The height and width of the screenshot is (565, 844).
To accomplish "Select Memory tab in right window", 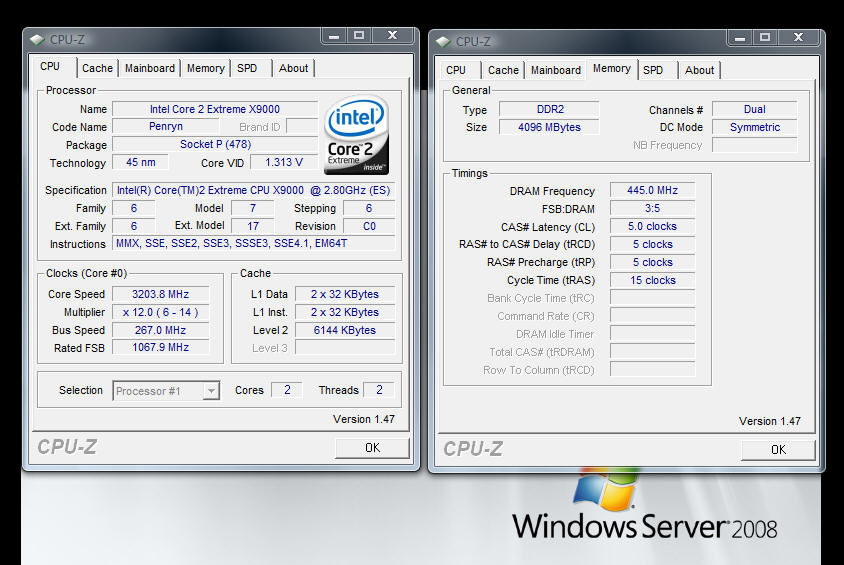I will (611, 68).
